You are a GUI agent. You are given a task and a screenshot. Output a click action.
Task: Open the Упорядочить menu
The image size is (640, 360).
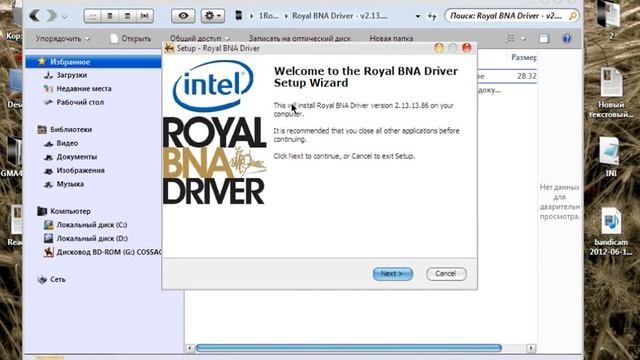coord(63,38)
